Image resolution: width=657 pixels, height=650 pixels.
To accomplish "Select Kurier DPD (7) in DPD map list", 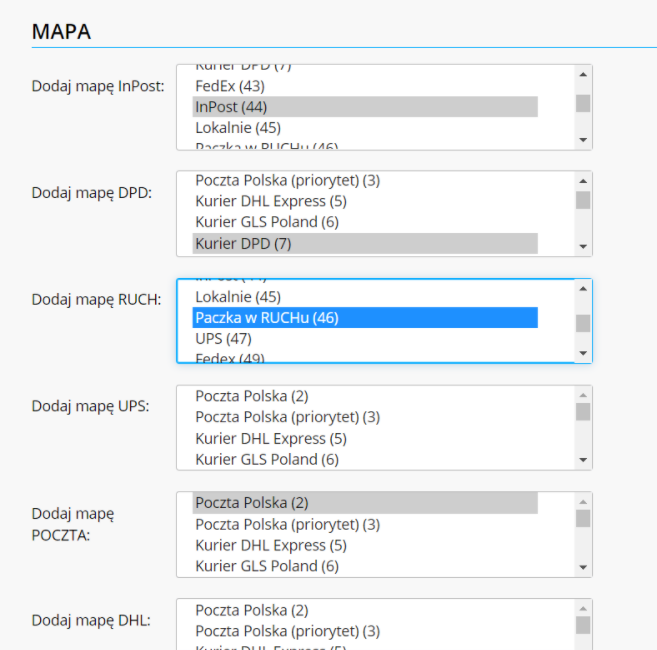I will point(365,243).
